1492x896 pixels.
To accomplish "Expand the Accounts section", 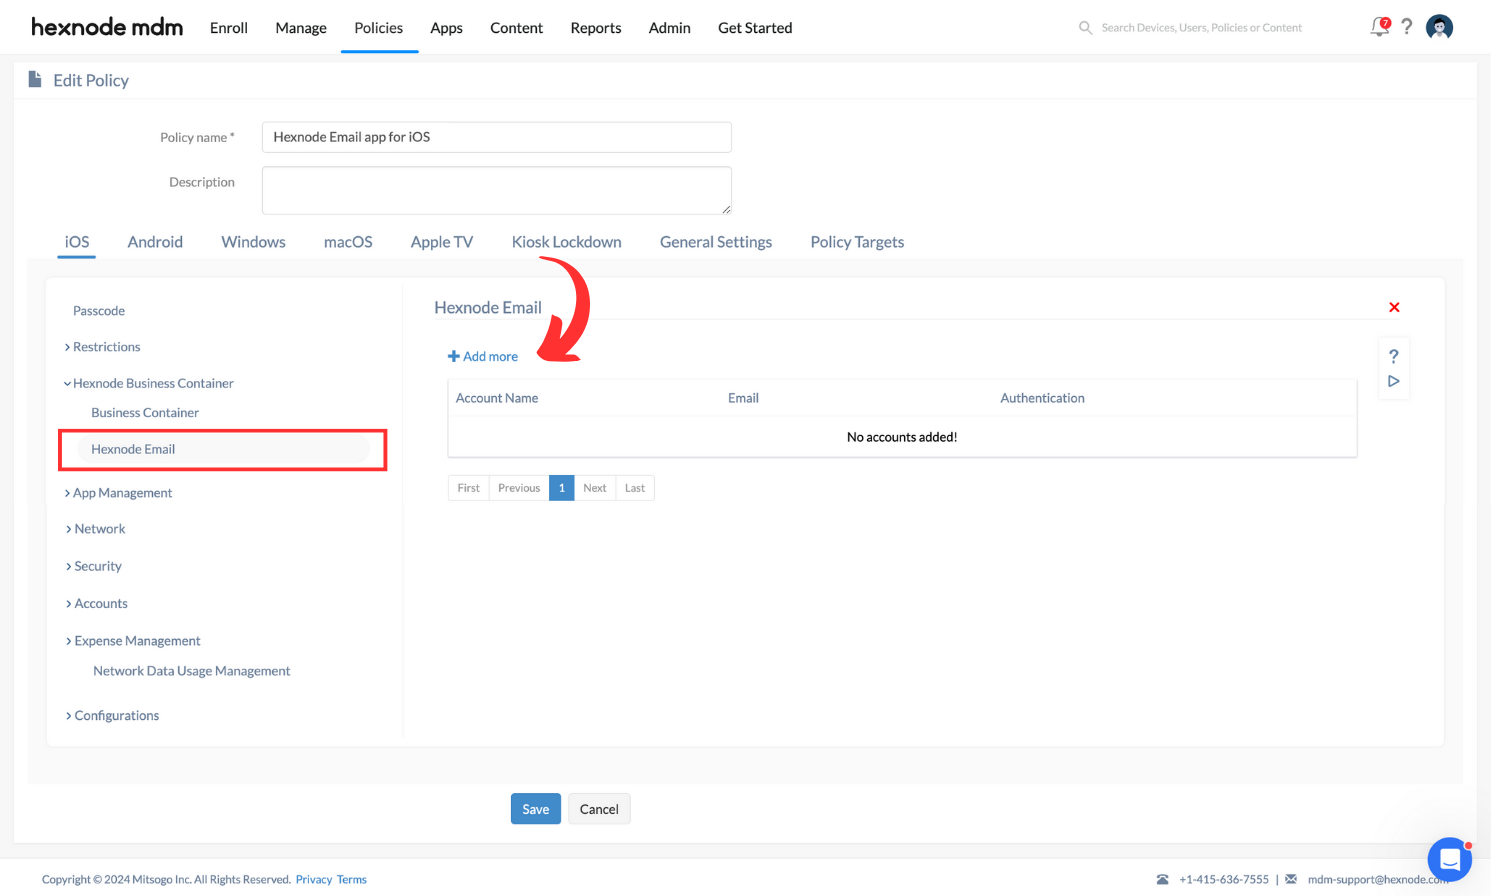I will click(97, 604).
